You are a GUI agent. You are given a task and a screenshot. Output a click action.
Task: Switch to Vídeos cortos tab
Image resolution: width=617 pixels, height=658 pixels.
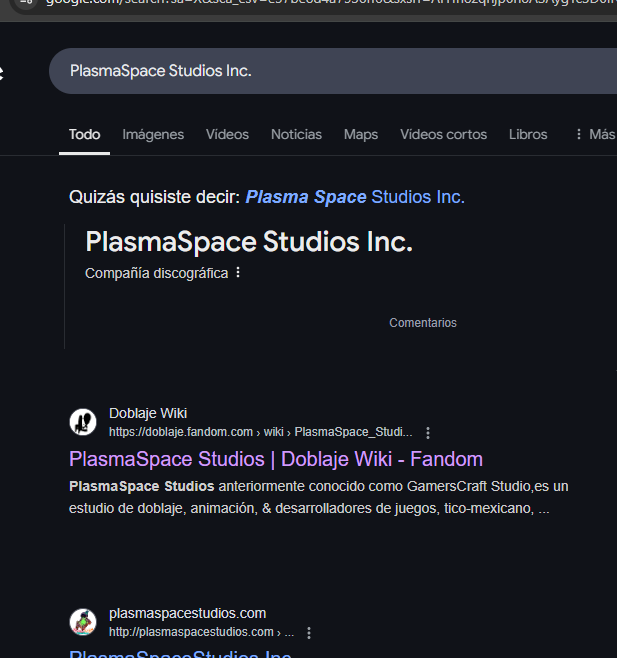coord(443,134)
